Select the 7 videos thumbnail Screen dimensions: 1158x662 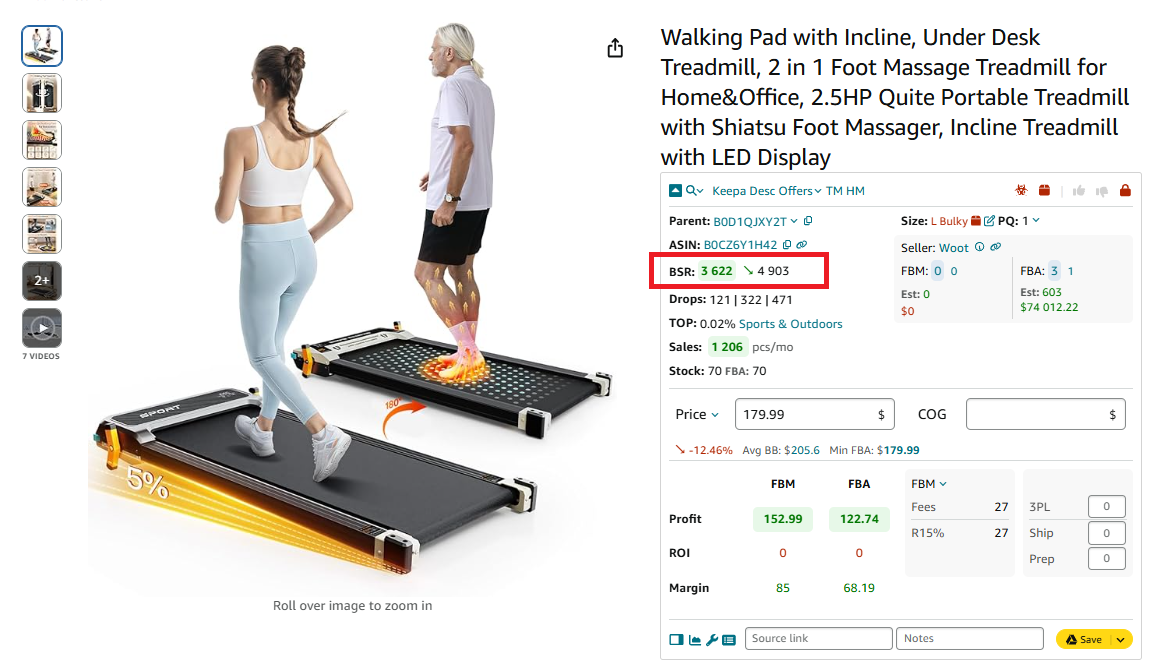pyautogui.click(x=42, y=328)
